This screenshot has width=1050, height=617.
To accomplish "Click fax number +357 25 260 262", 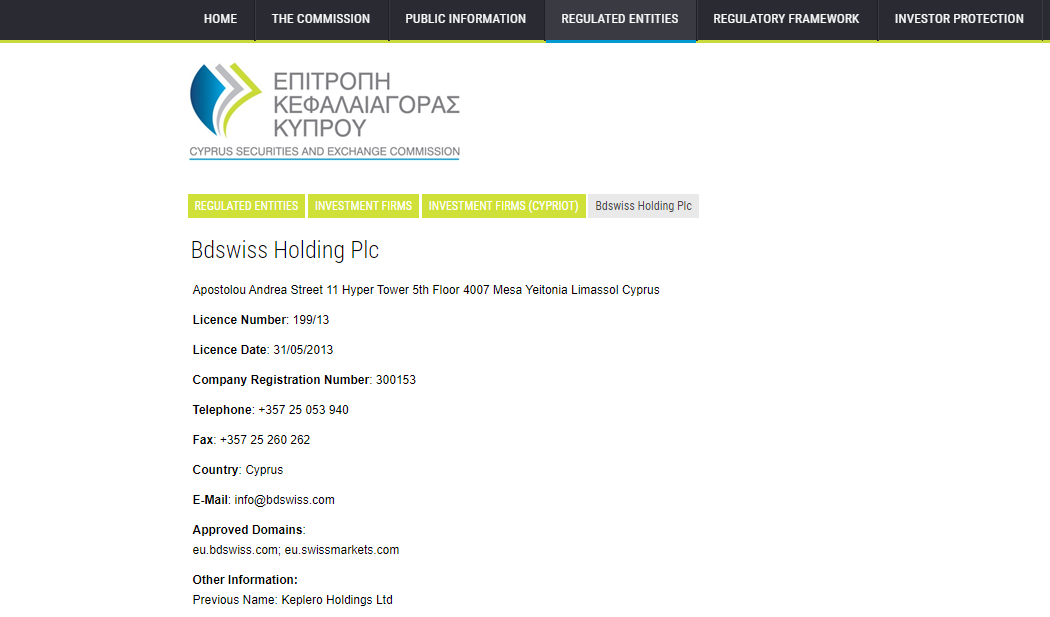I will (265, 440).
